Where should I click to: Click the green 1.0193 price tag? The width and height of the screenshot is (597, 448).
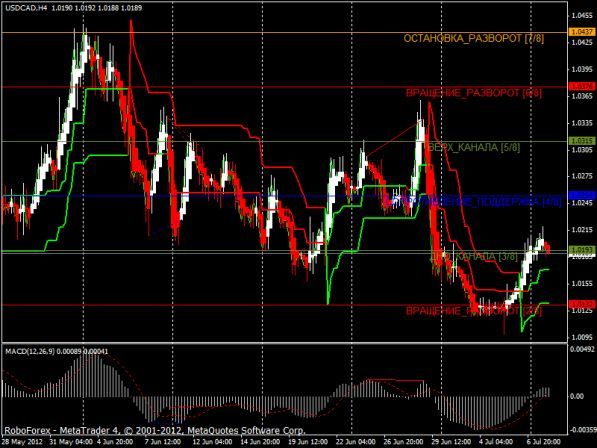[582, 249]
